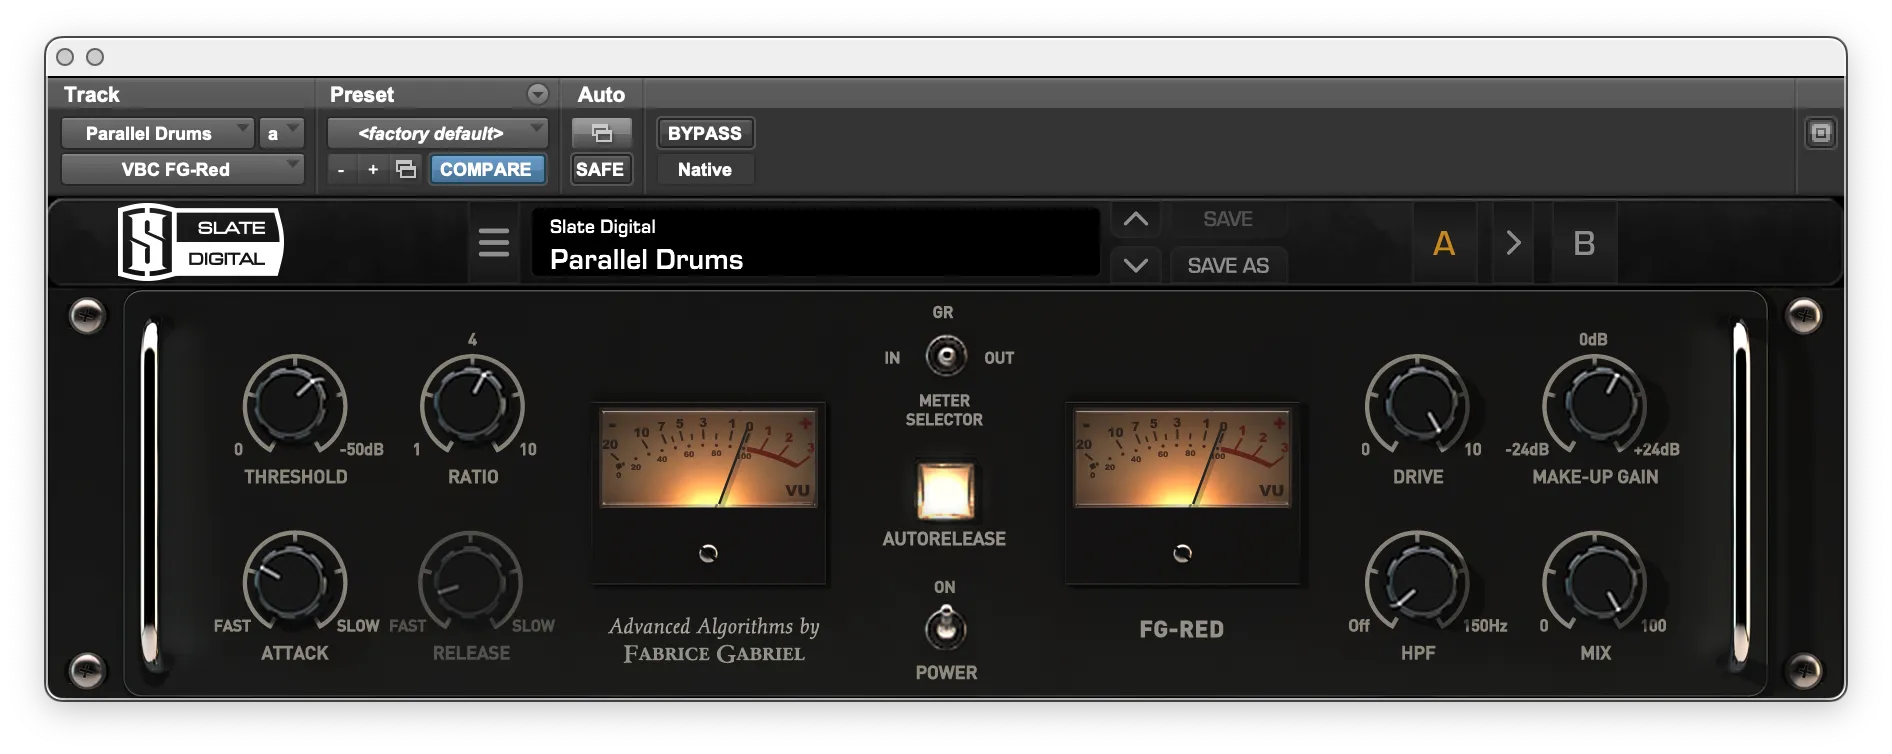The image size is (1892, 754).
Task: Click the THRESHOLD knob
Action: click(x=295, y=404)
